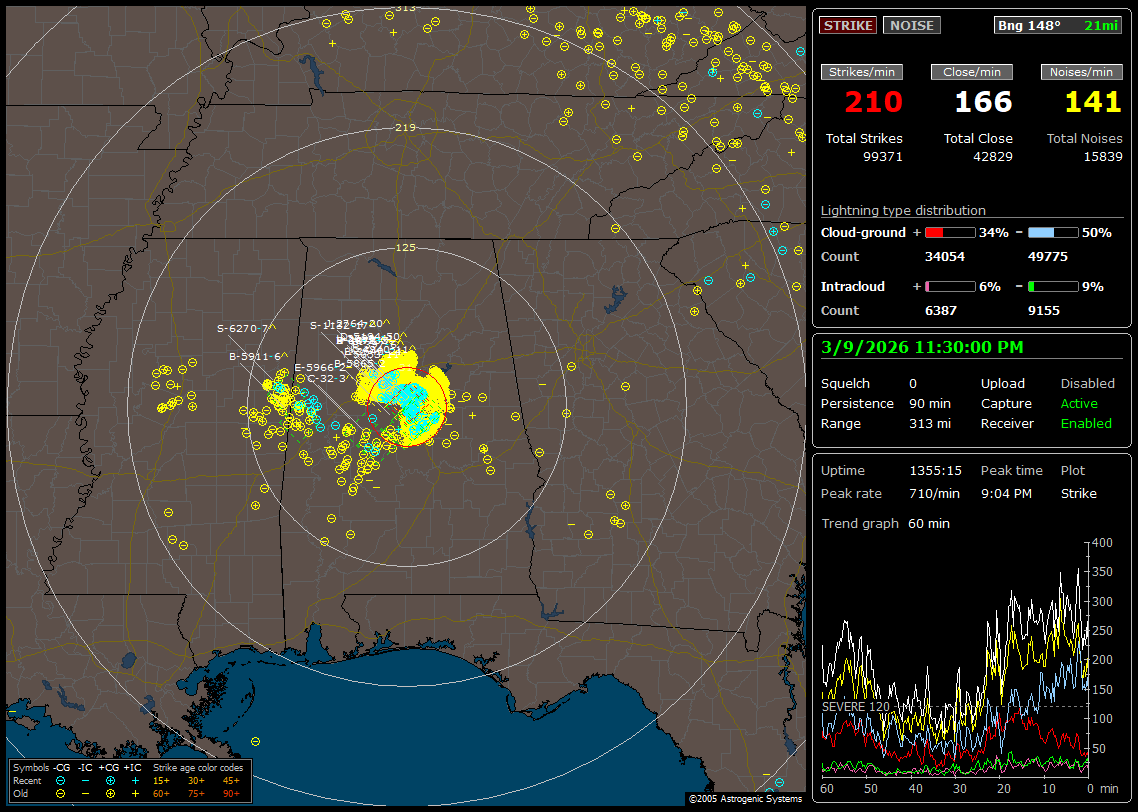Select the 15+ strike age color code

coord(160,780)
